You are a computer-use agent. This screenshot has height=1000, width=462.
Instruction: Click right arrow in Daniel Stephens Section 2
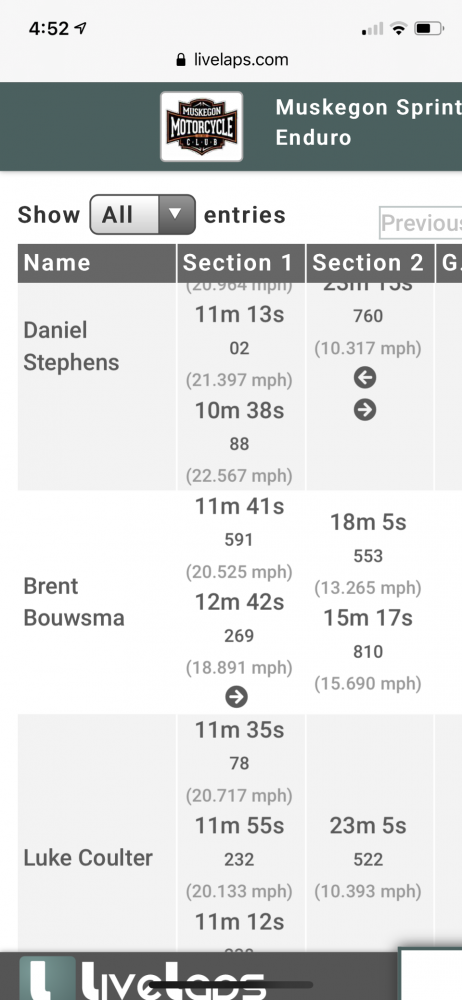(365, 410)
